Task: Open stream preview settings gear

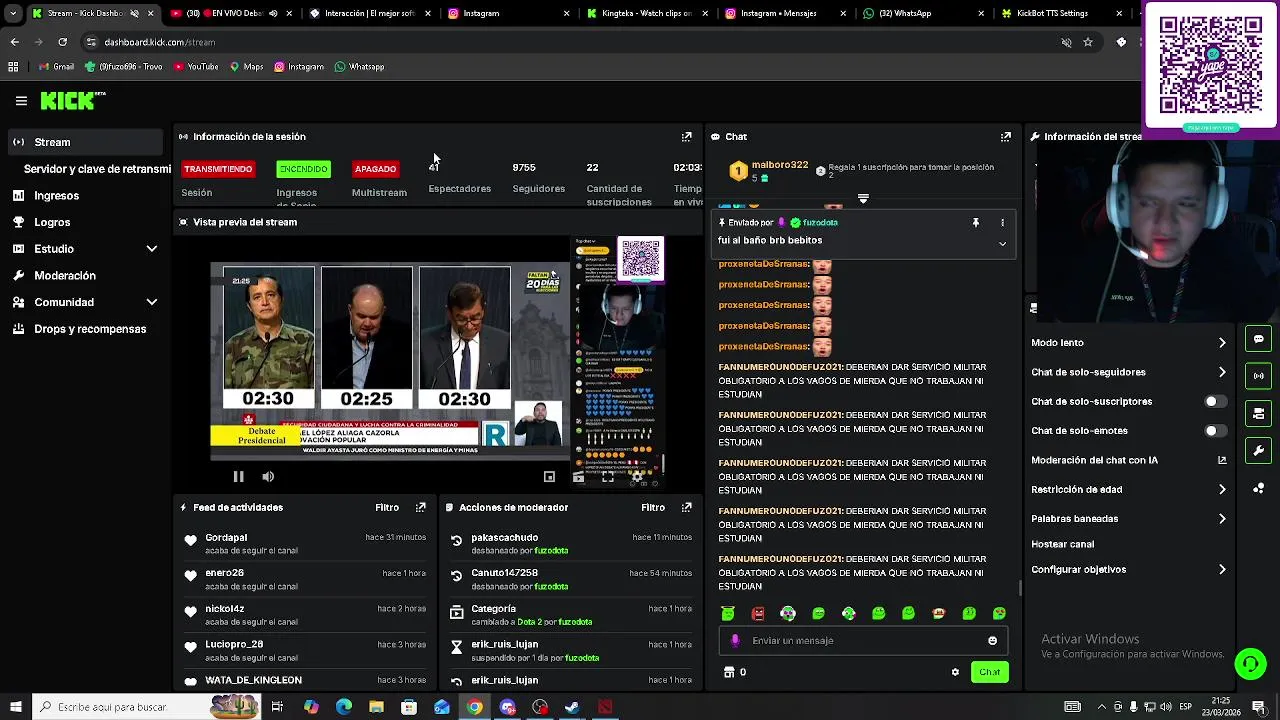Action: [x=637, y=477]
